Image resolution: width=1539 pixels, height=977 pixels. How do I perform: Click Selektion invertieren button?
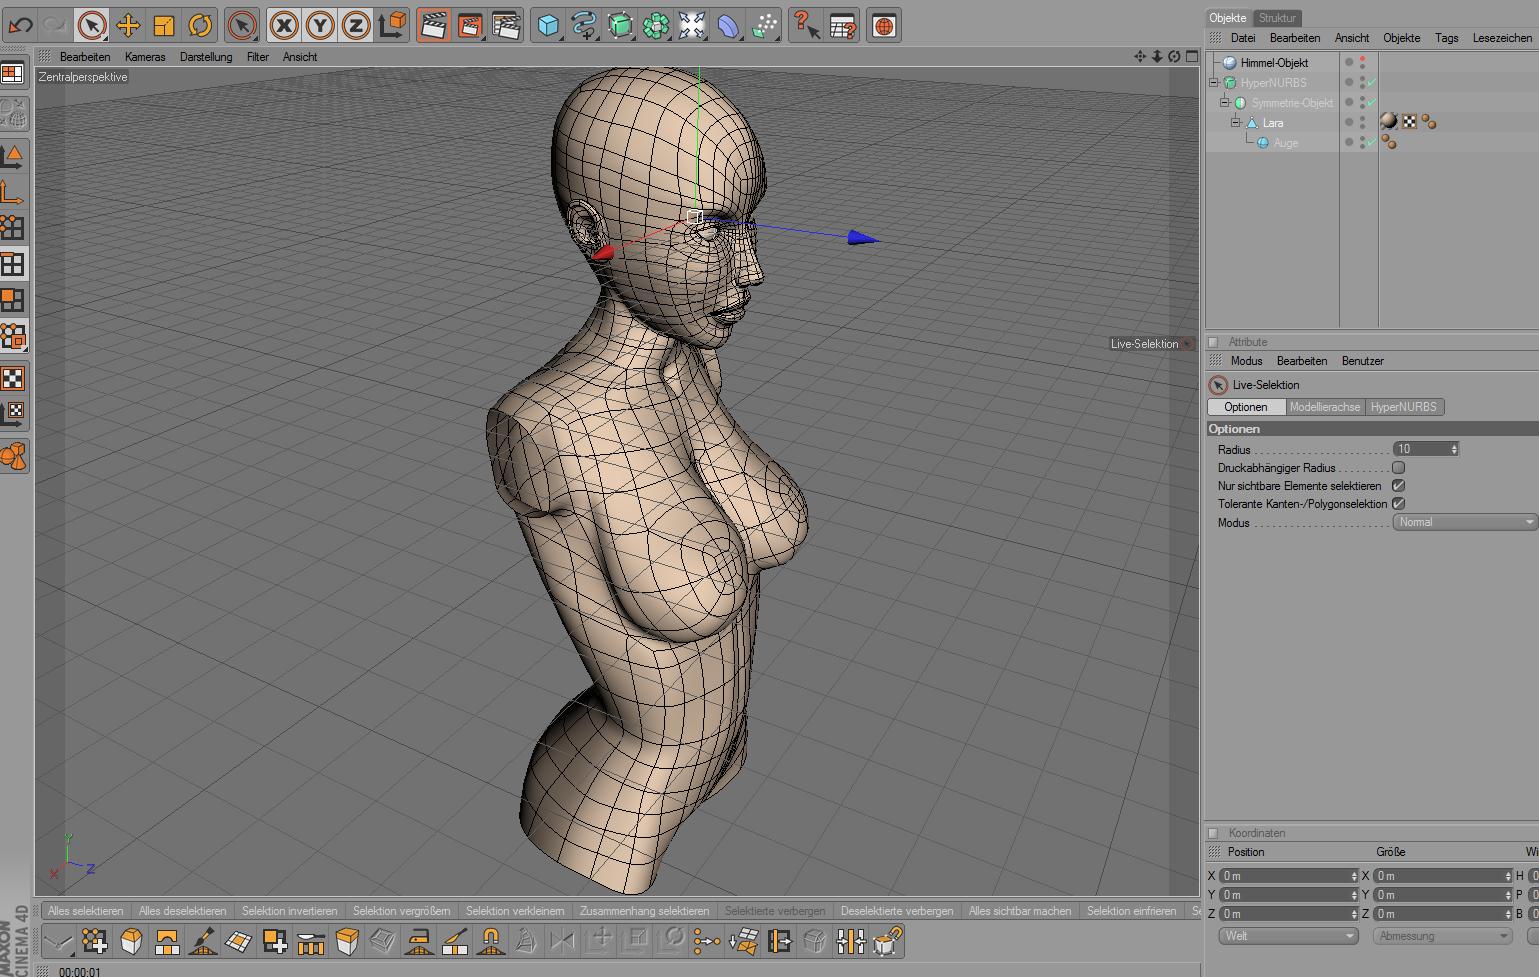pos(289,911)
